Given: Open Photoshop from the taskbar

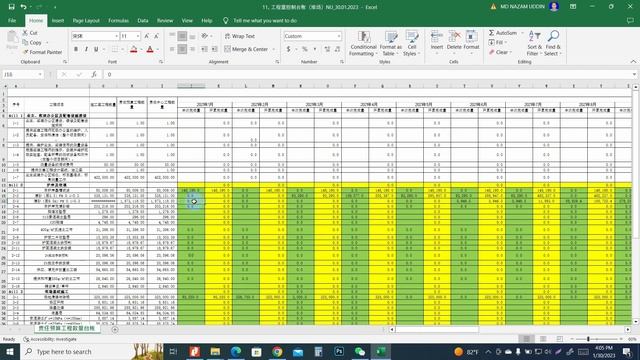Looking at the screenshot, I should click(339, 351).
